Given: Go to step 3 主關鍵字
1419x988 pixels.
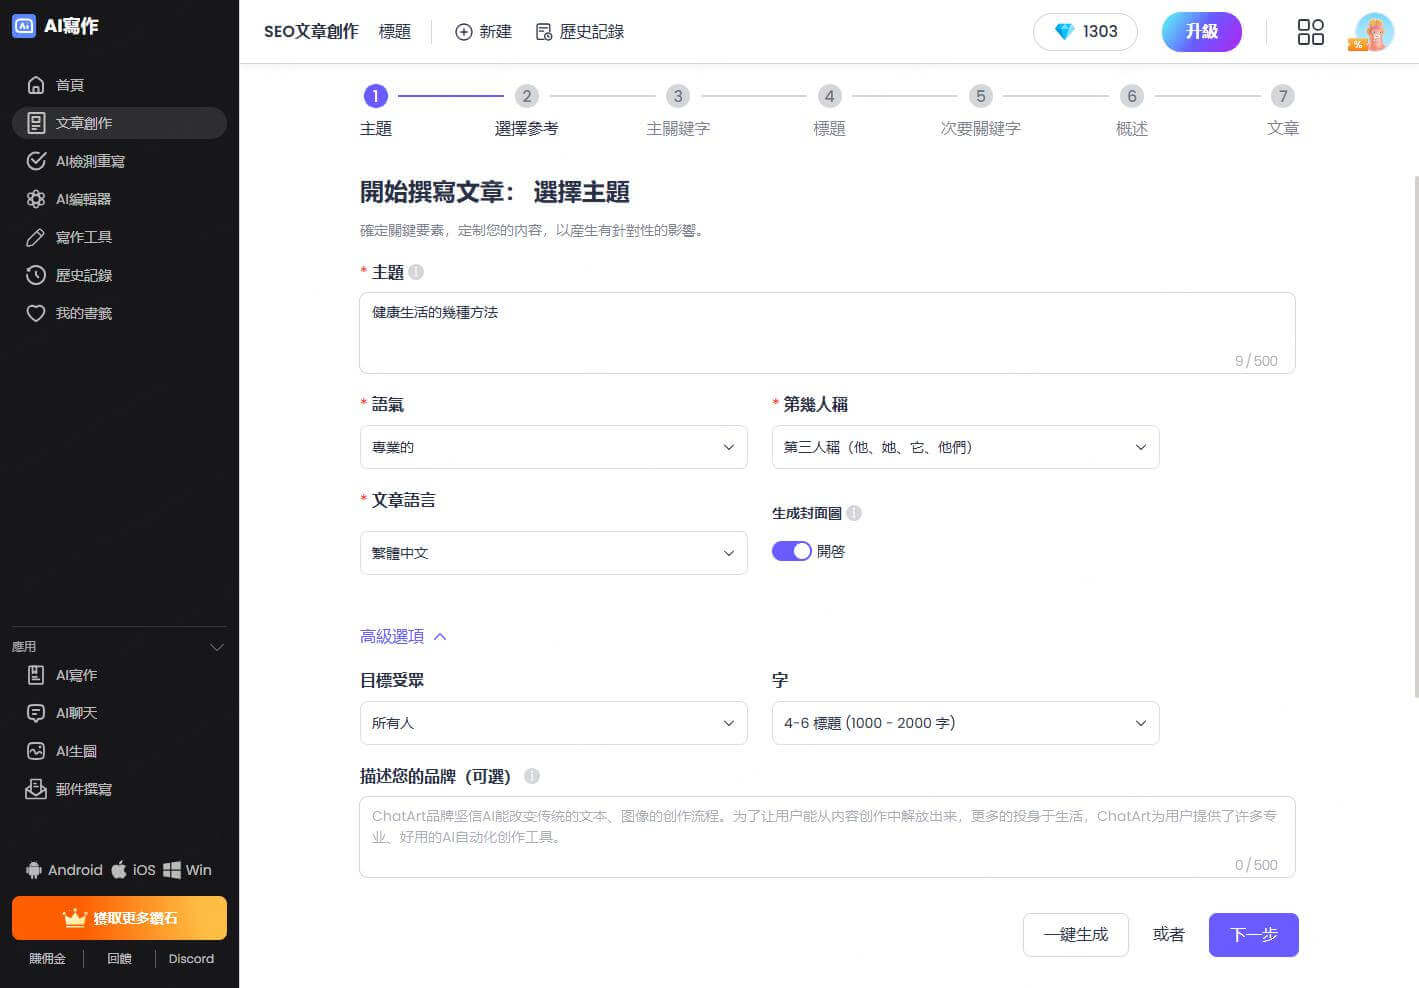Looking at the screenshot, I should pos(678,109).
